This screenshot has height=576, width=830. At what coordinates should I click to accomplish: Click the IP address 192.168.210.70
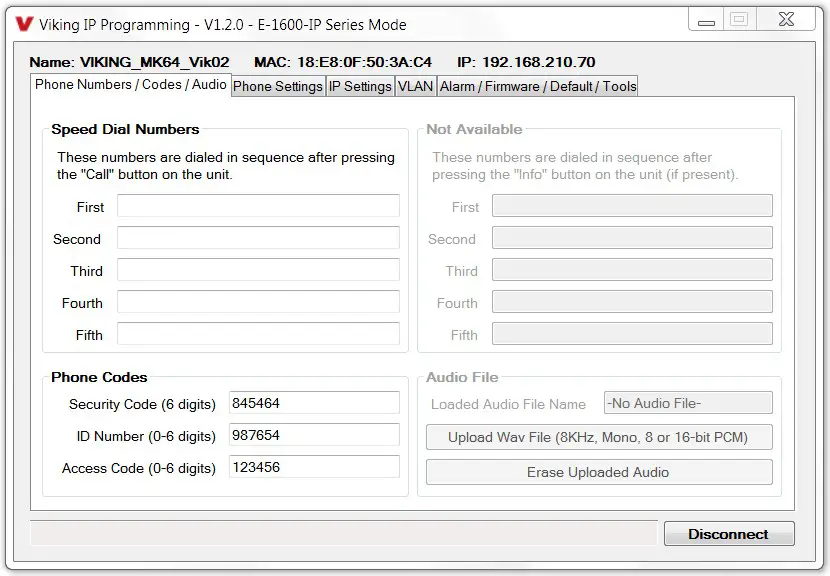(539, 62)
